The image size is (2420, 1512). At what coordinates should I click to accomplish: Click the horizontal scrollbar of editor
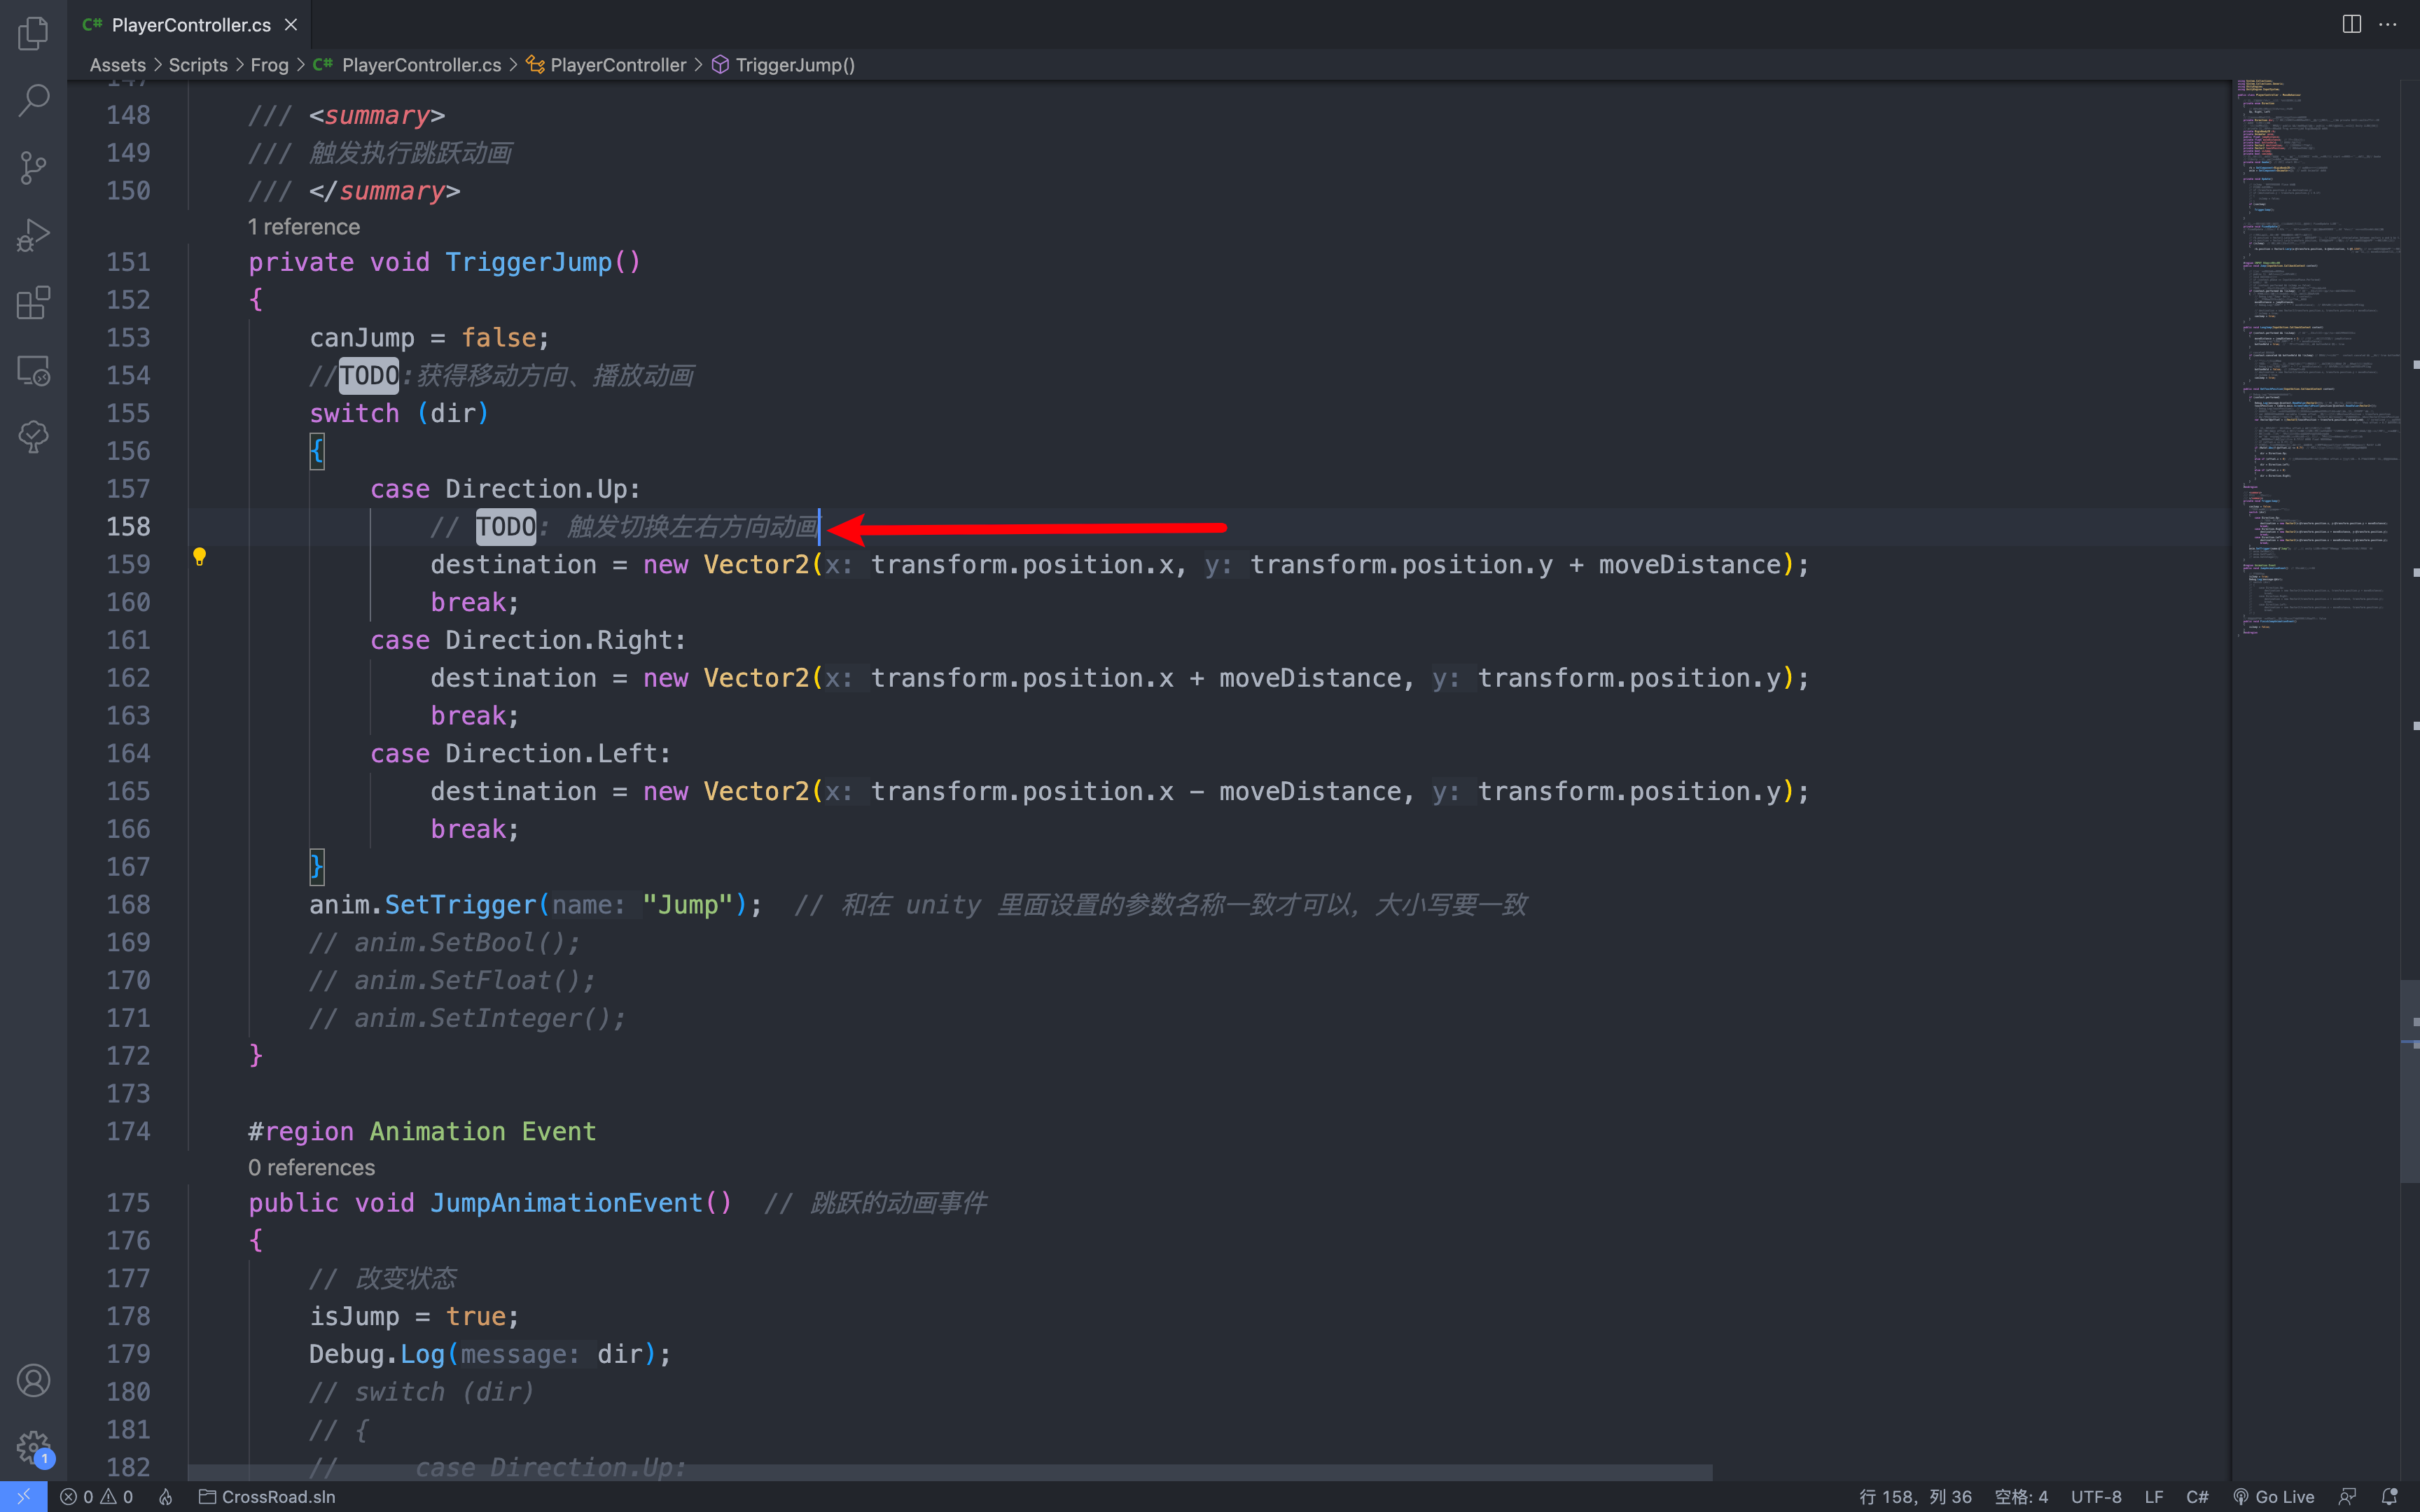click(950, 1473)
